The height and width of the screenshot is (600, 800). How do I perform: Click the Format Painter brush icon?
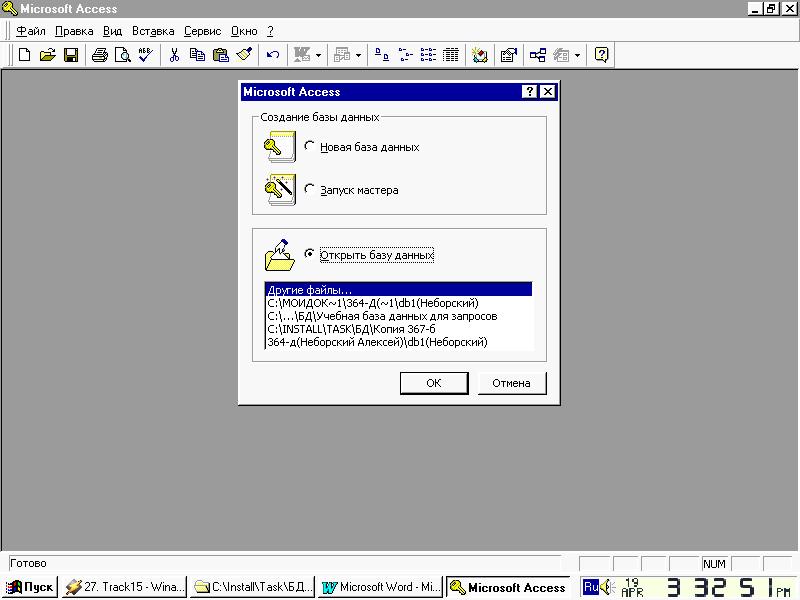[244, 55]
